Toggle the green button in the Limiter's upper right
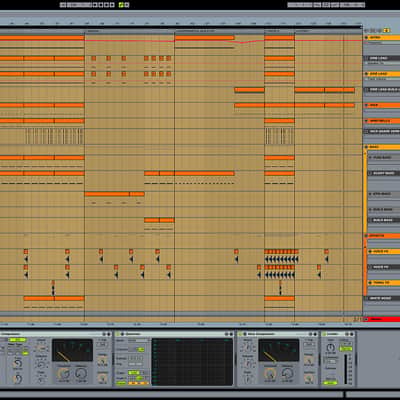The image size is (400, 400). coord(346,349)
